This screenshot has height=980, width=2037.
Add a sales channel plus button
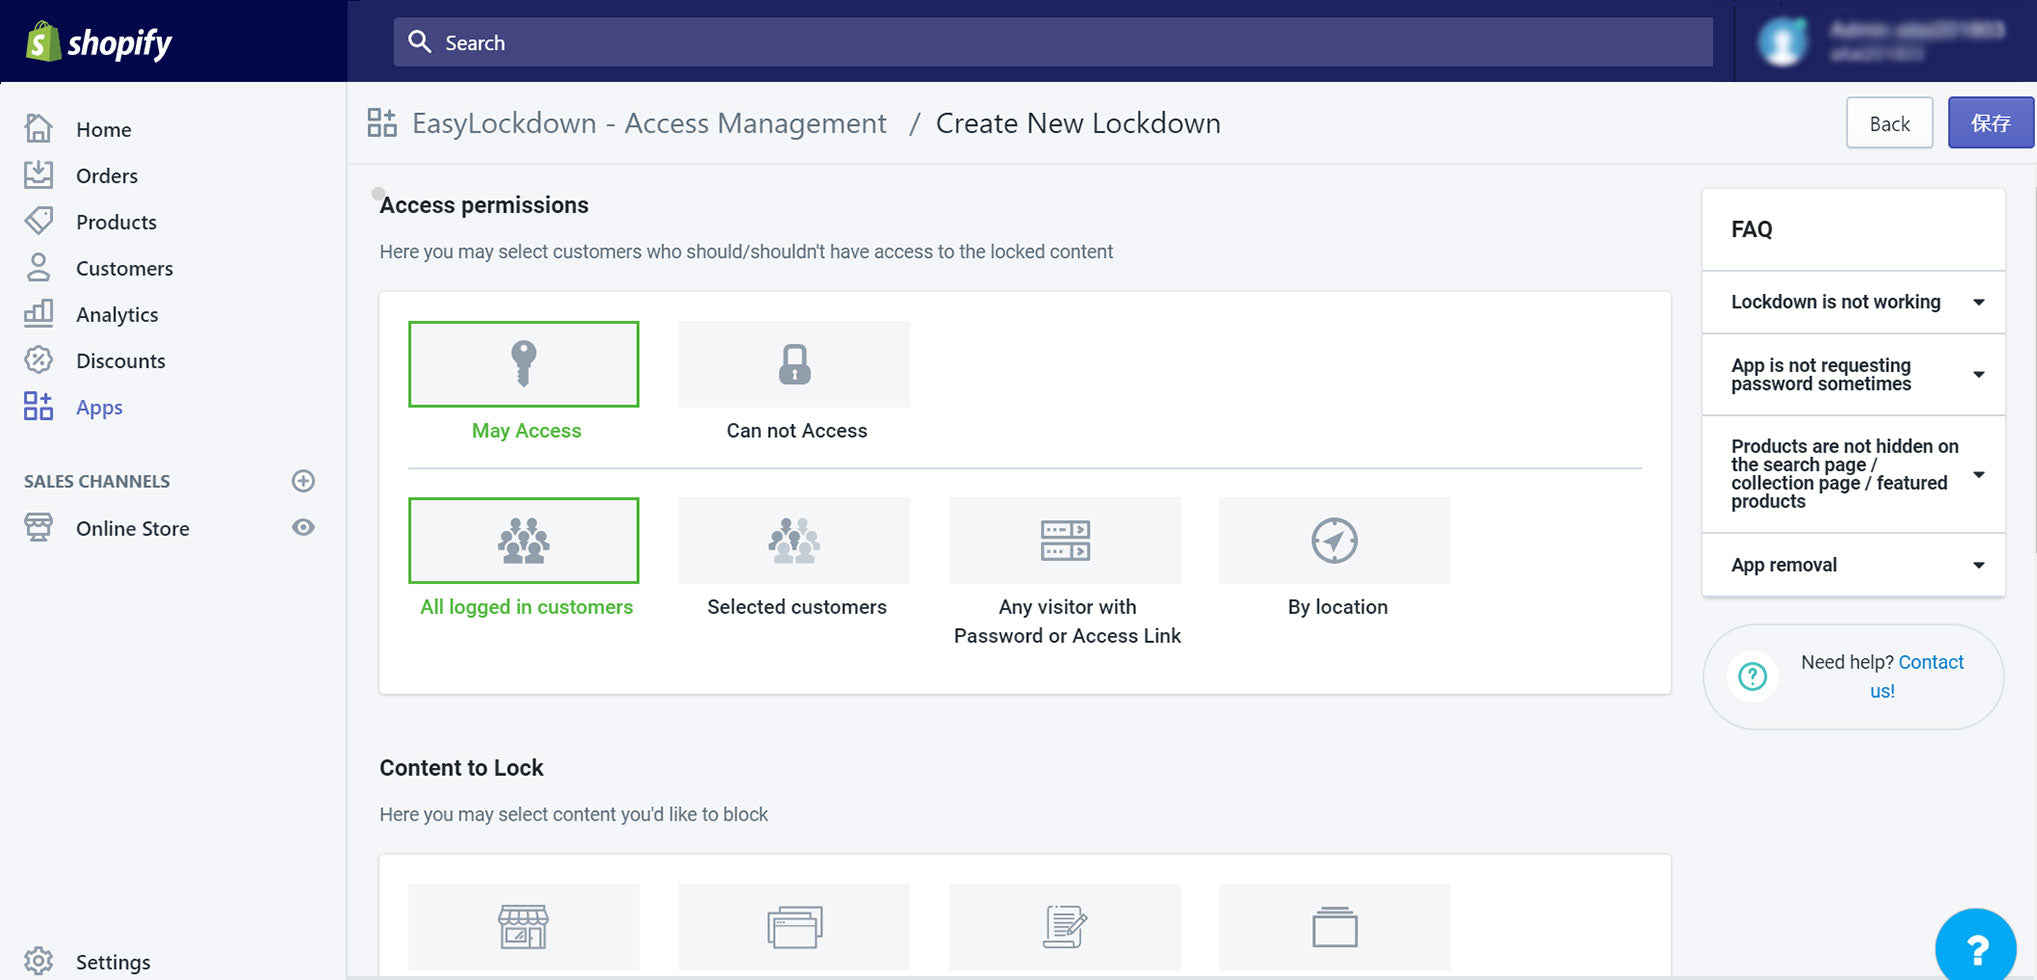[303, 481]
